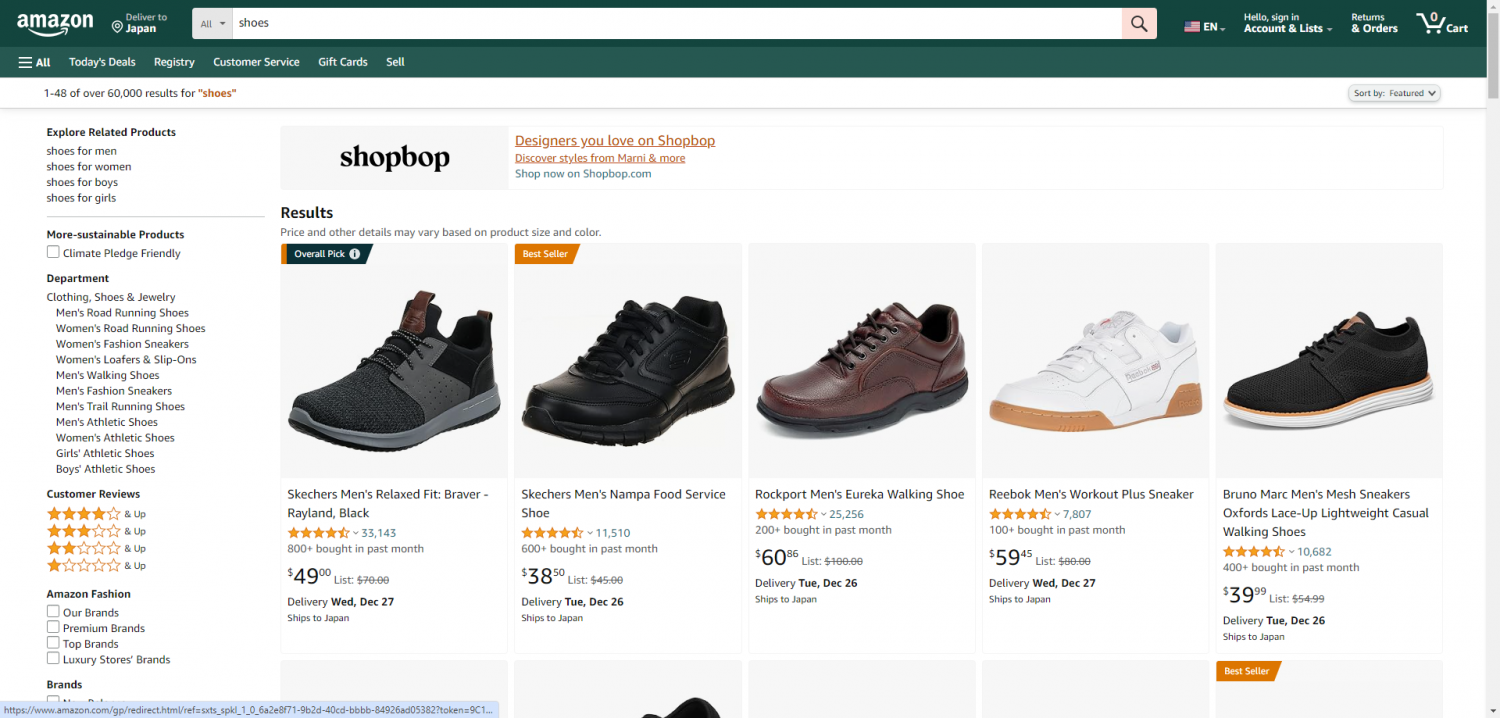Image resolution: width=1500 pixels, height=718 pixels.
Task: Click shoes for women link
Action: click(89, 167)
